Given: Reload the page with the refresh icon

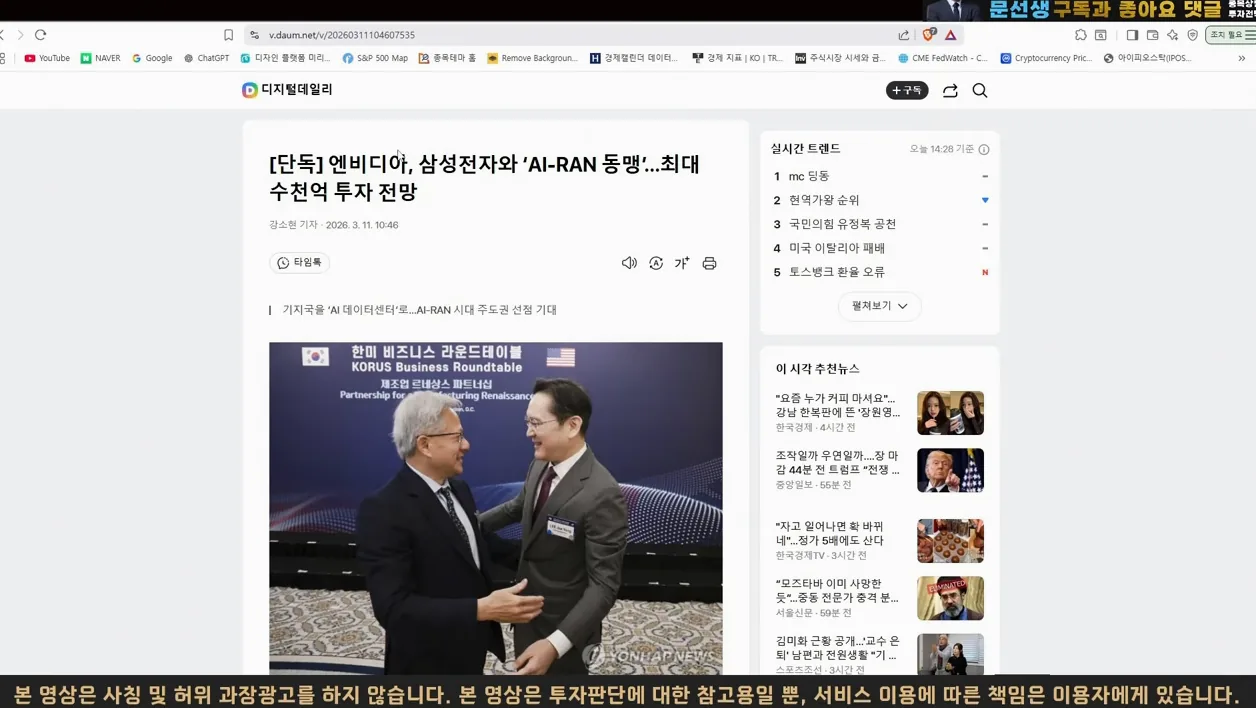Looking at the screenshot, I should pyautogui.click(x=41, y=35).
